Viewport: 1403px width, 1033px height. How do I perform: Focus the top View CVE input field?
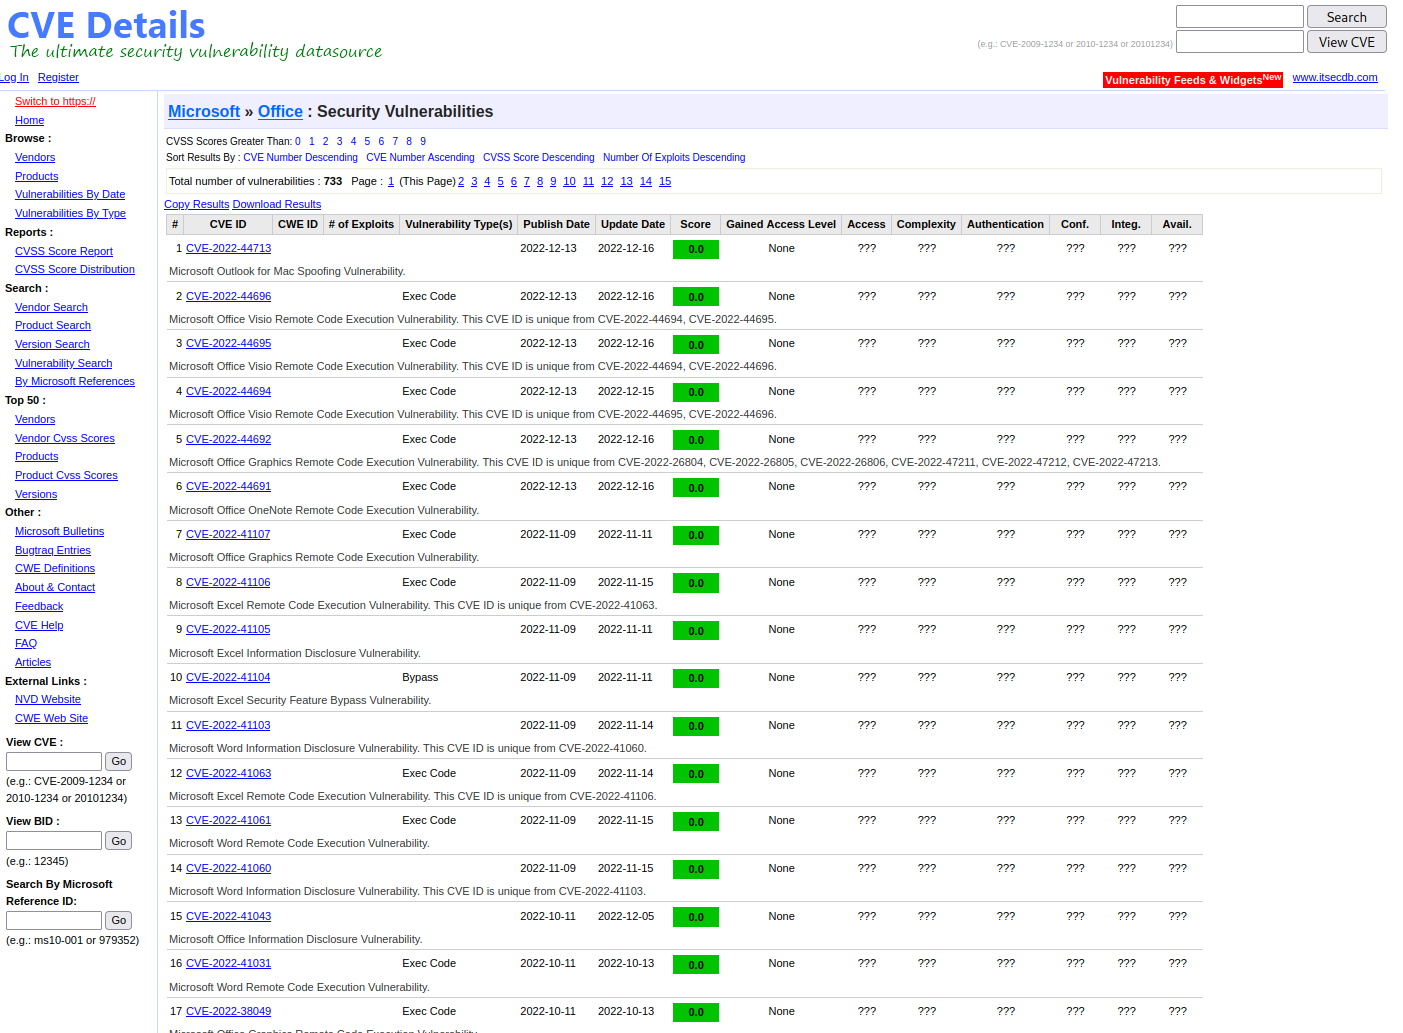tap(1239, 42)
